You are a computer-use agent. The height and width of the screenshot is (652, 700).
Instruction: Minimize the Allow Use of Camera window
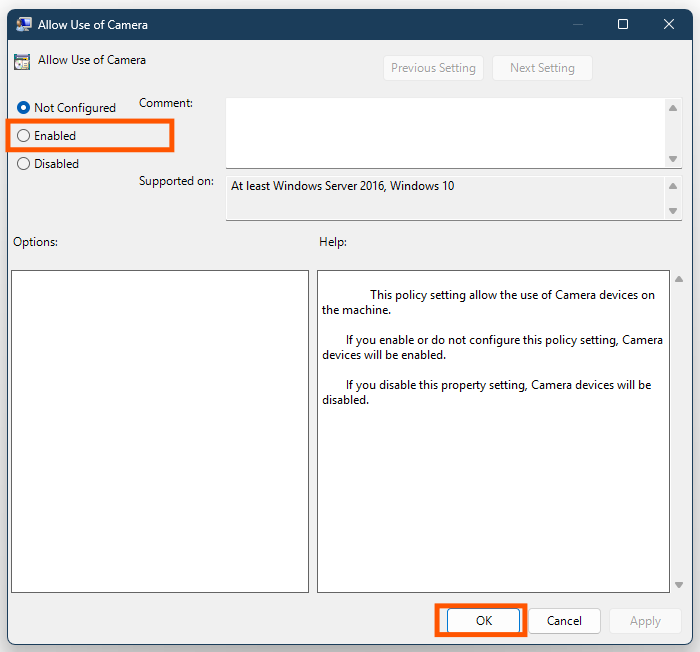click(577, 24)
